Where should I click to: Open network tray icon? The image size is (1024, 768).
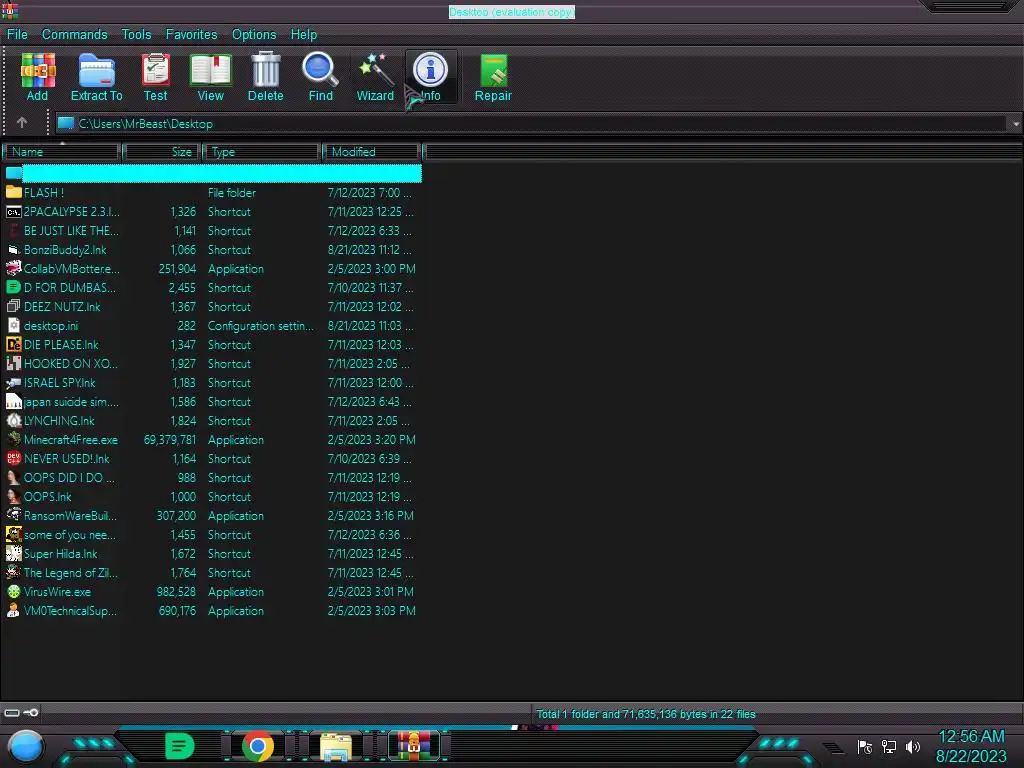pos(889,746)
